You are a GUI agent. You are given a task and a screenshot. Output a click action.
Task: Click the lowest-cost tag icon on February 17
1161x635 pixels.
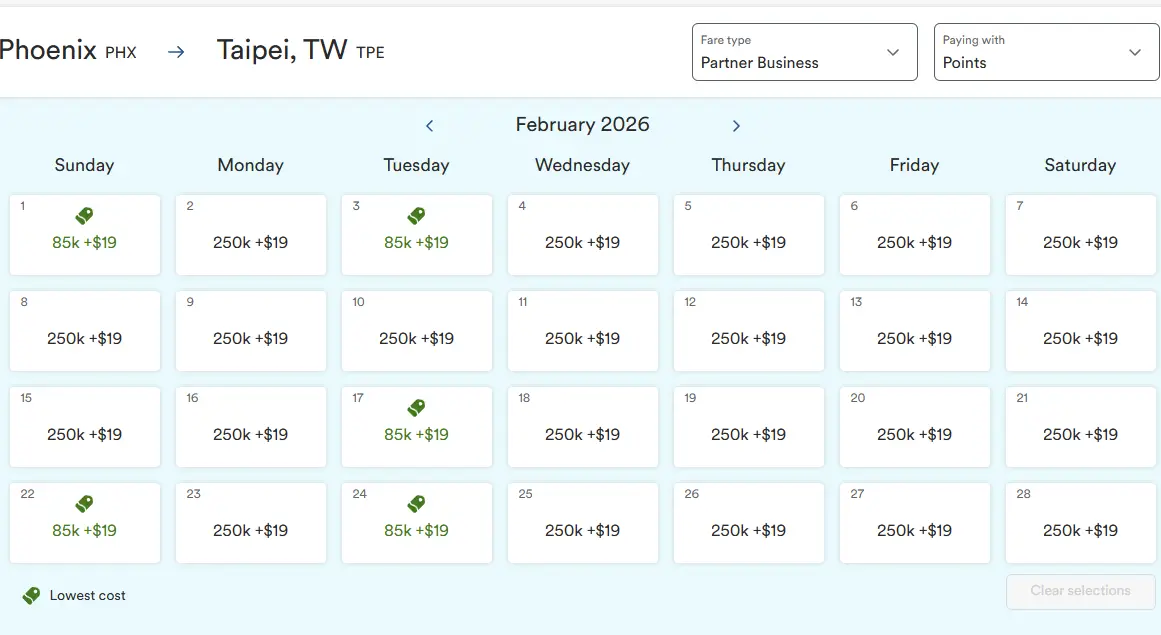tap(417, 407)
